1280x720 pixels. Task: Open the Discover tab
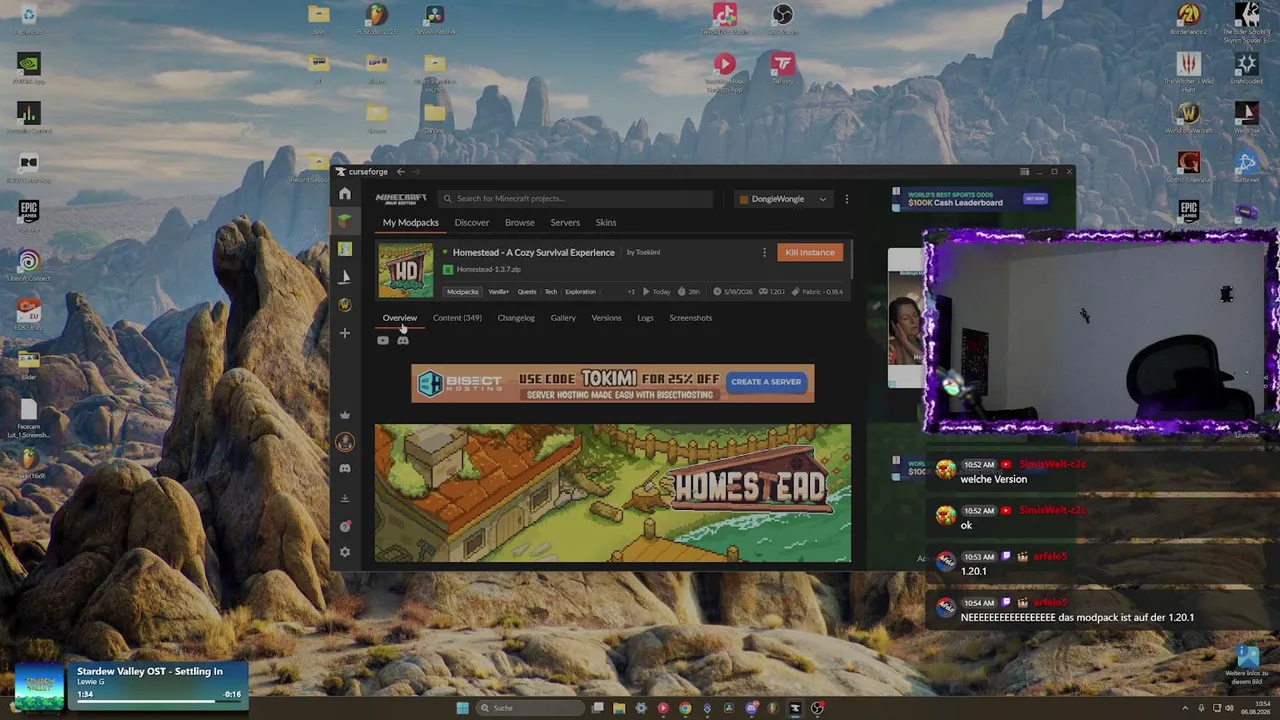(472, 223)
